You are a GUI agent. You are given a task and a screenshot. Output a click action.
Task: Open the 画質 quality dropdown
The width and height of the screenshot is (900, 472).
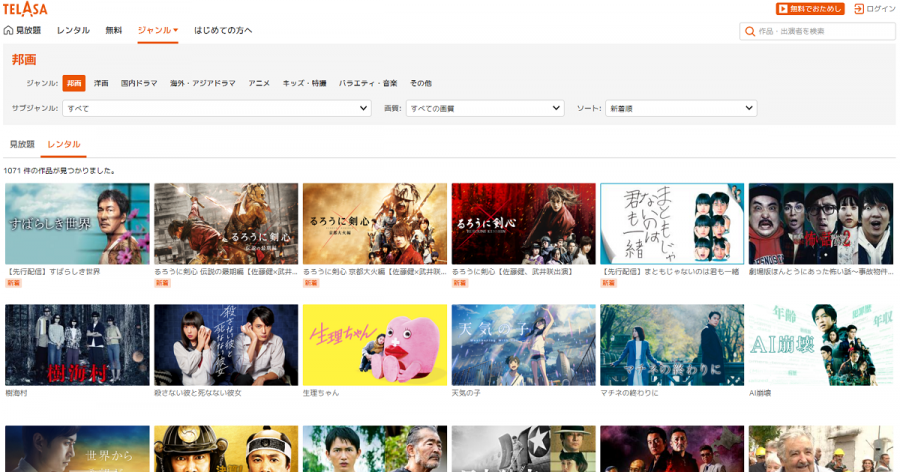click(485, 108)
